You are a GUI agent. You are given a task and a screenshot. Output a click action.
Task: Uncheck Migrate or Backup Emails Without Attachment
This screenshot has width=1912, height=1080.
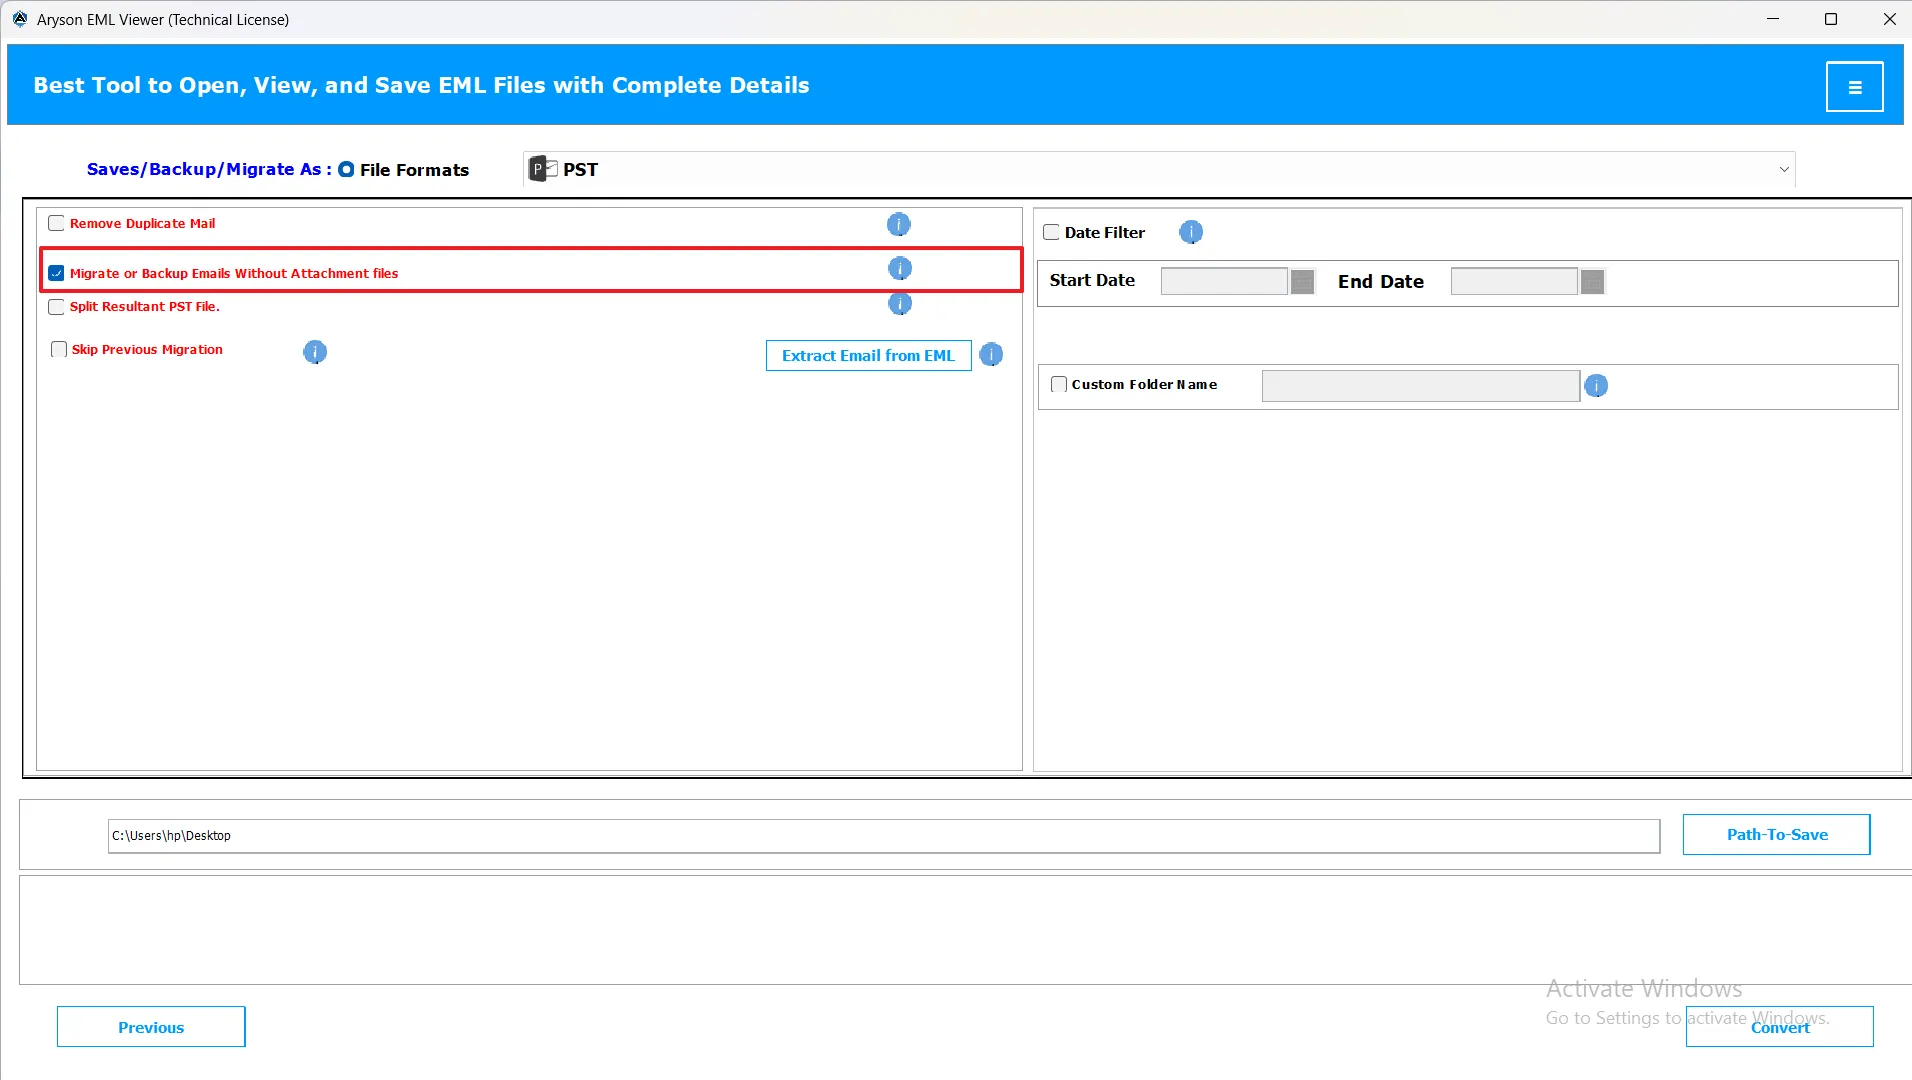(57, 273)
